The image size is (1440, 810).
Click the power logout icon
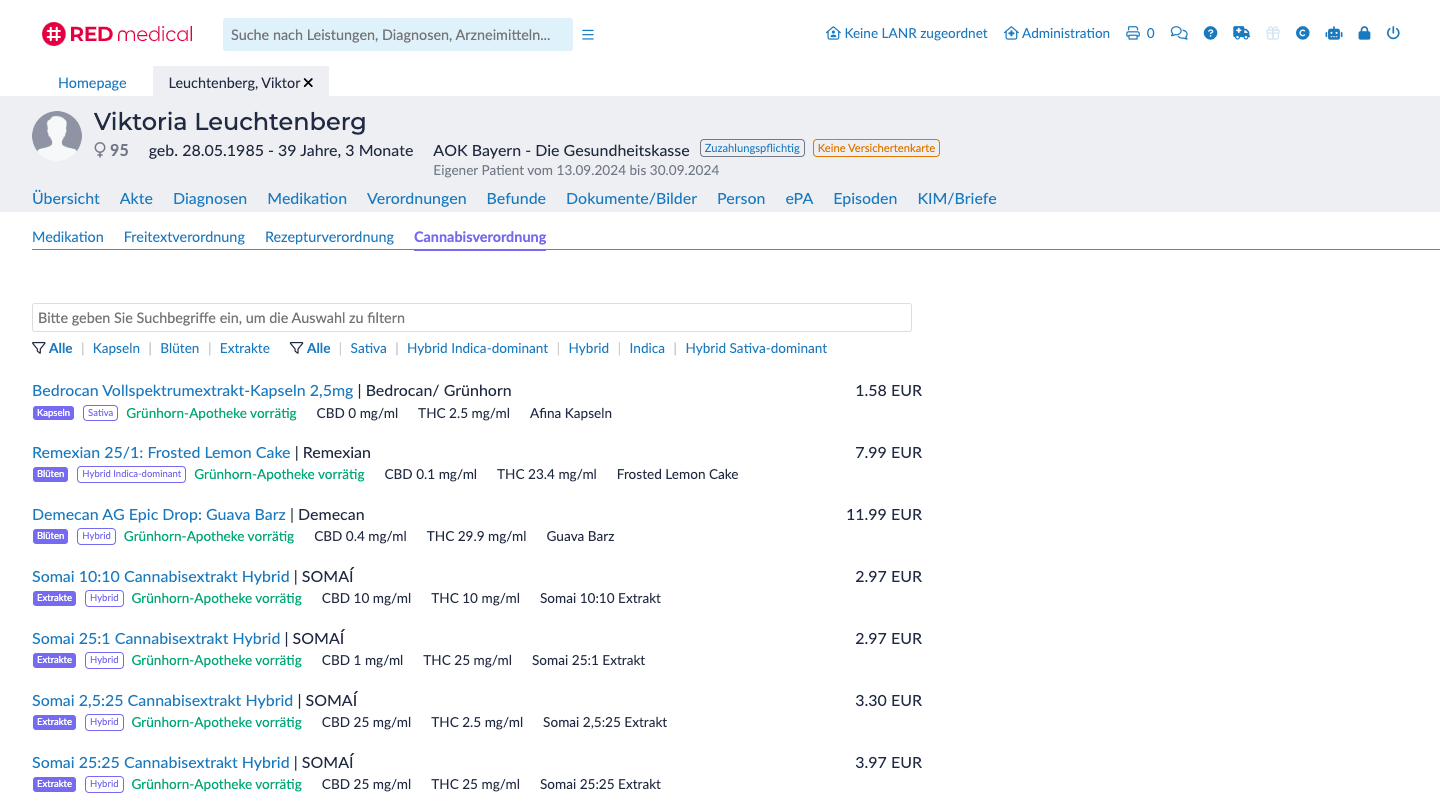point(1393,33)
